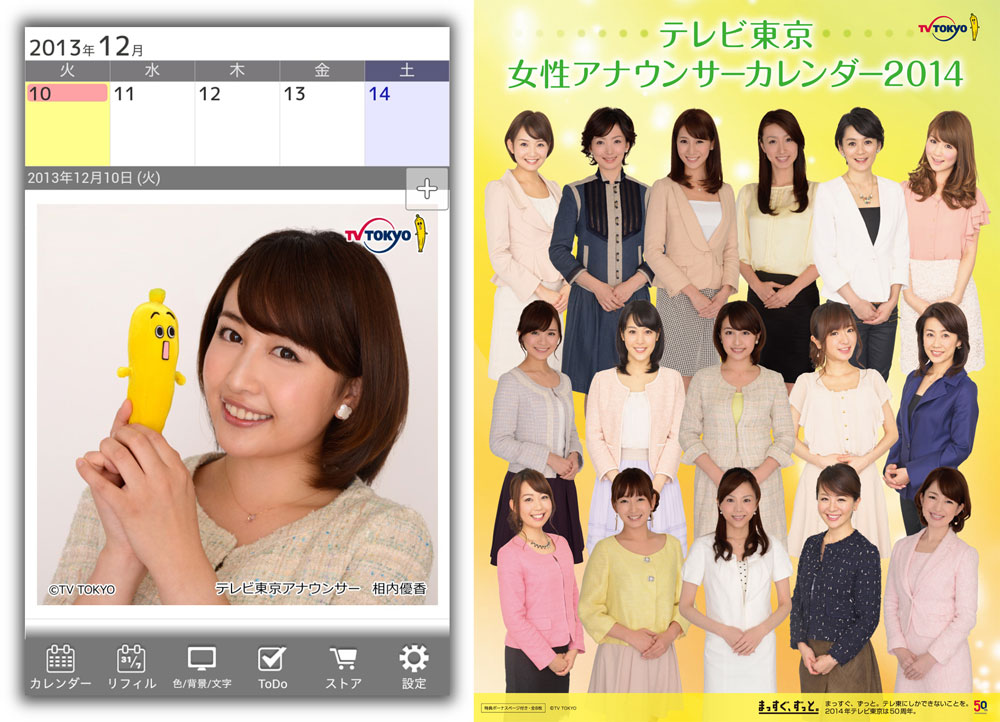The width and height of the screenshot is (1000, 722).
Task: Tap the plus button to add event
Action: (427, 188)
